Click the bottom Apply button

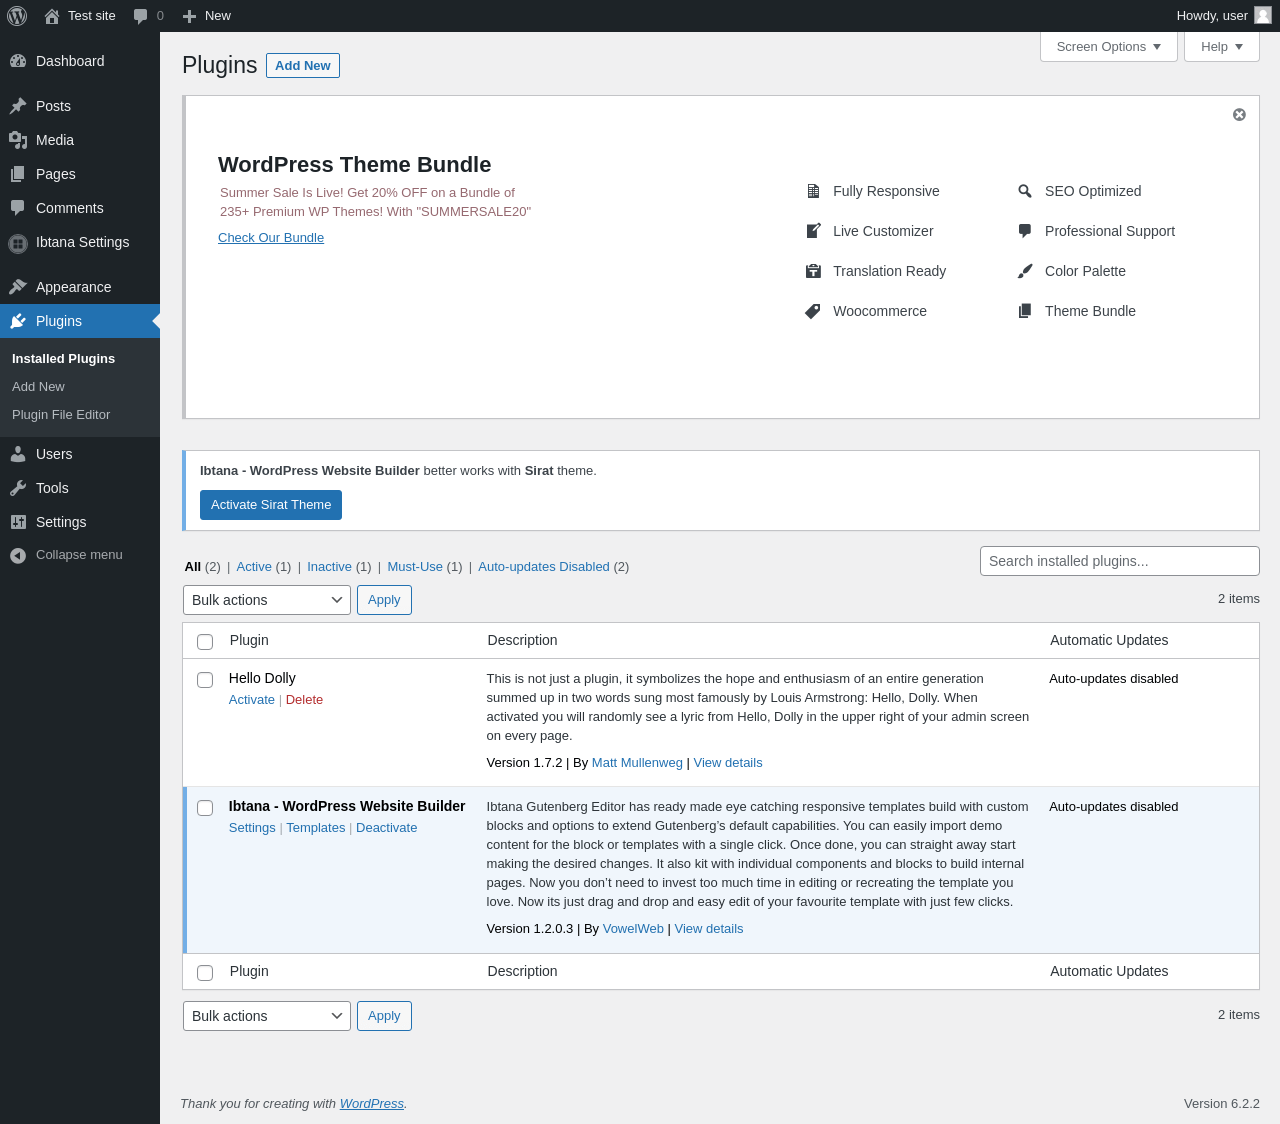[x=384, y=1016]
